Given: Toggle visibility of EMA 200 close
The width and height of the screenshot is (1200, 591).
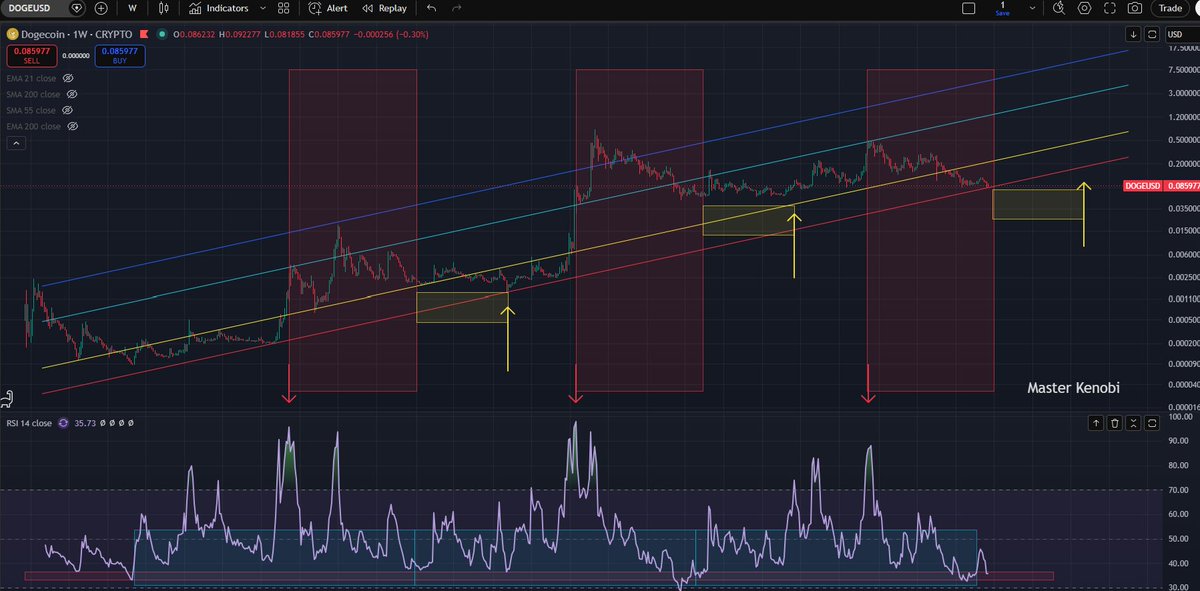Looking at the screenshot, I should (x=72, y=126).
